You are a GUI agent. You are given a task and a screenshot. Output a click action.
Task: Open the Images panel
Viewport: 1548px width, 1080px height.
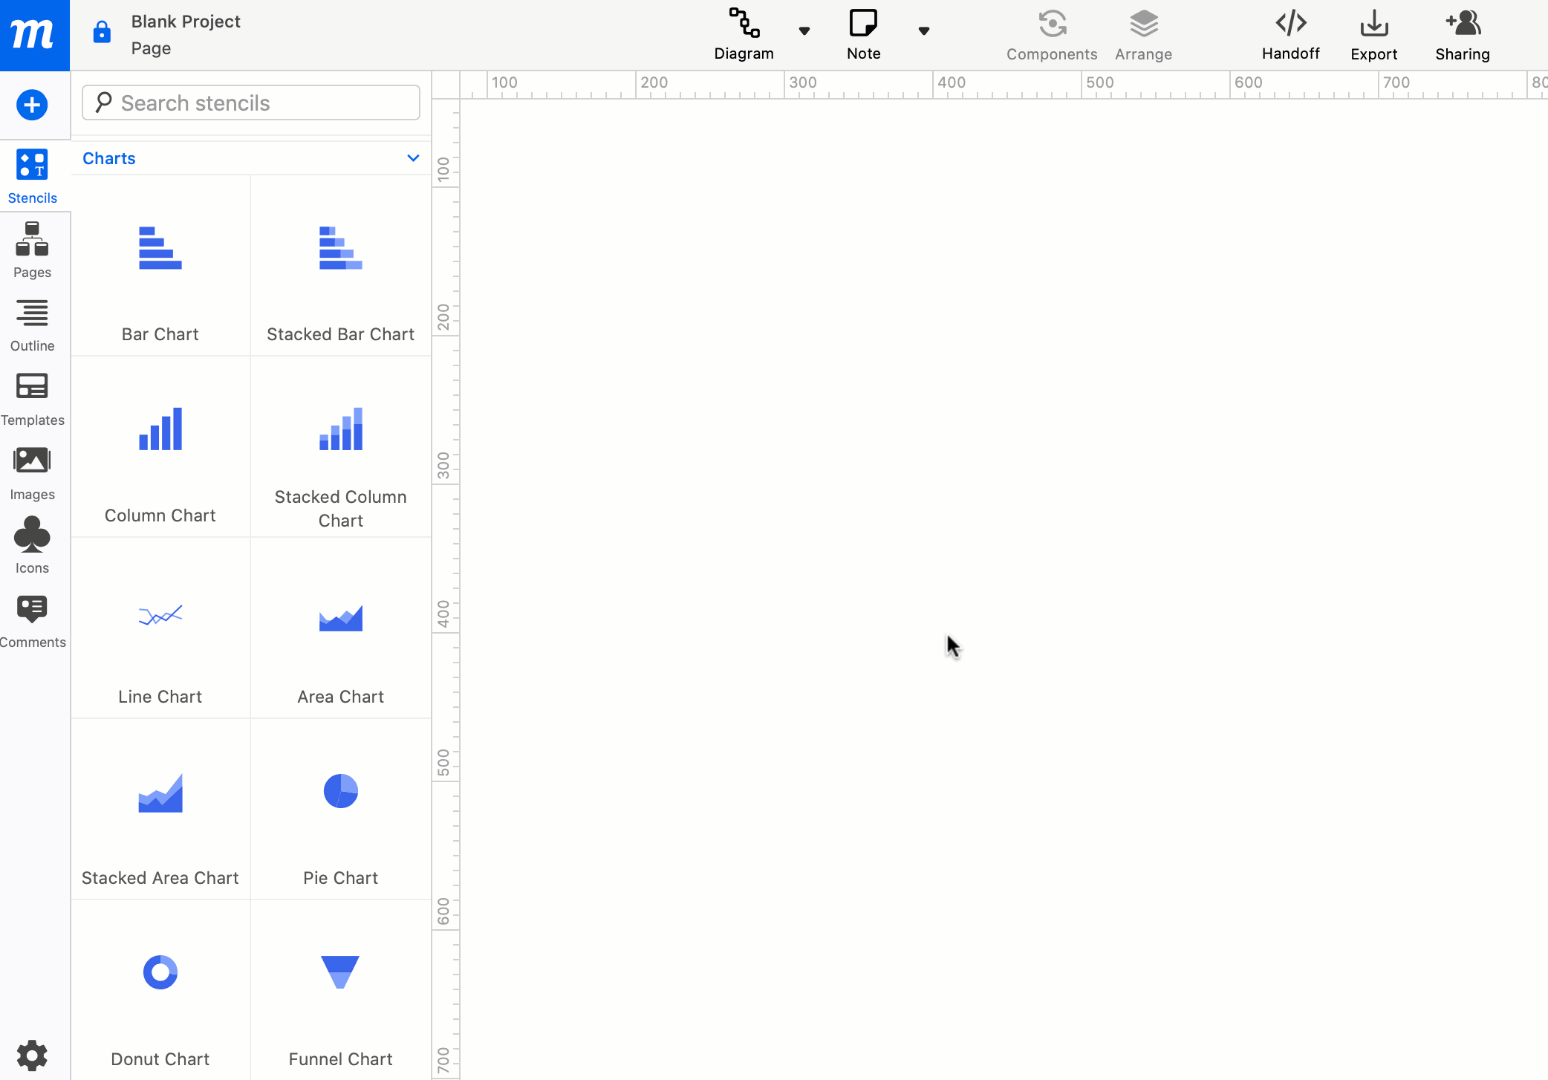pos(32,470)
